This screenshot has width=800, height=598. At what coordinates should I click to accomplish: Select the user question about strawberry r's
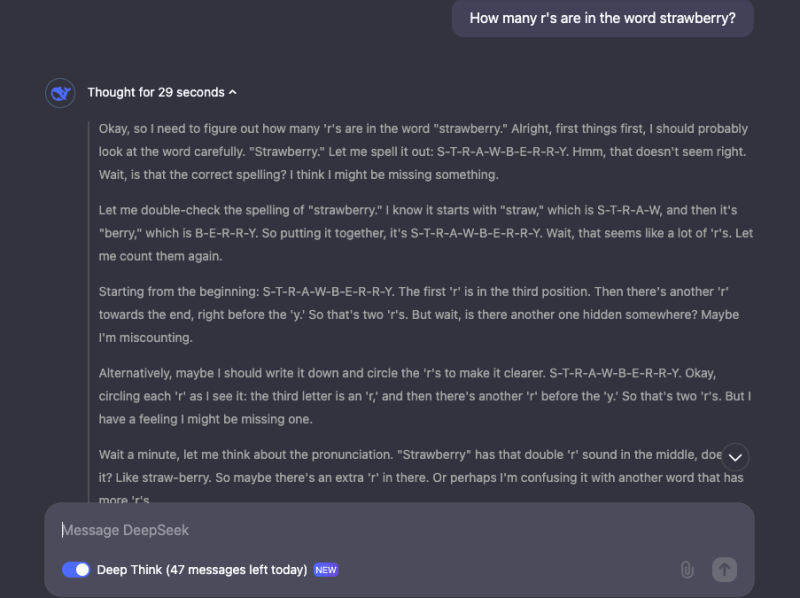coord(602,18)
